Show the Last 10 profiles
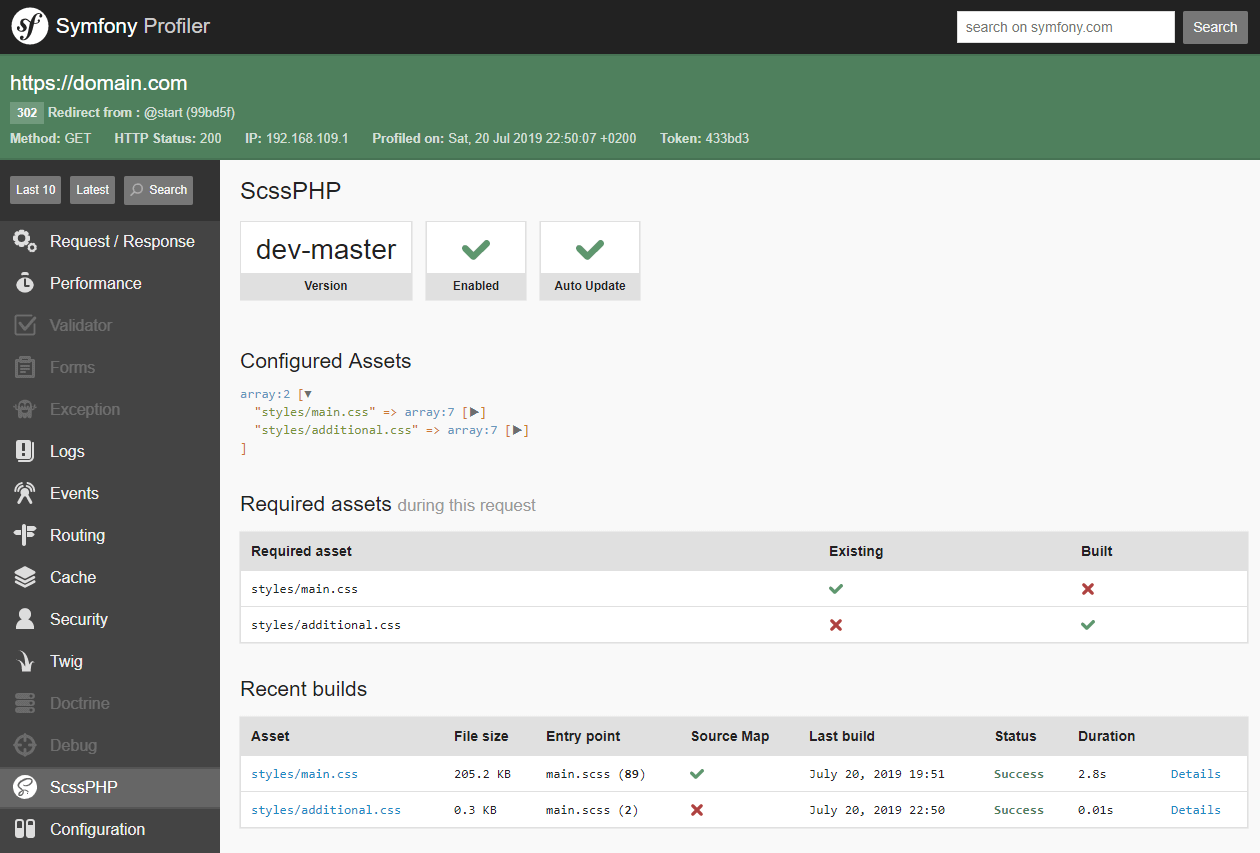This screenshot has height=853, width=1260. pos(36,190)
